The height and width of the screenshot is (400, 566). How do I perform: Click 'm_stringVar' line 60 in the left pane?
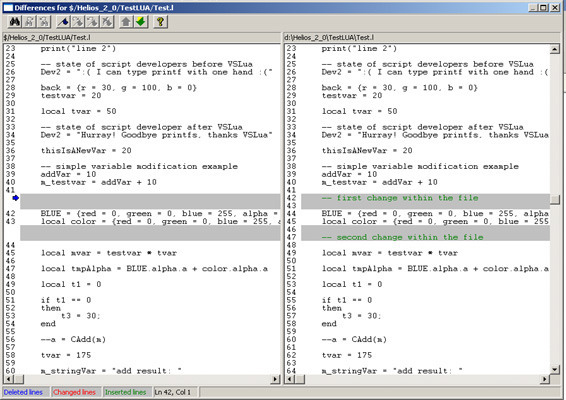pos(111,371)
